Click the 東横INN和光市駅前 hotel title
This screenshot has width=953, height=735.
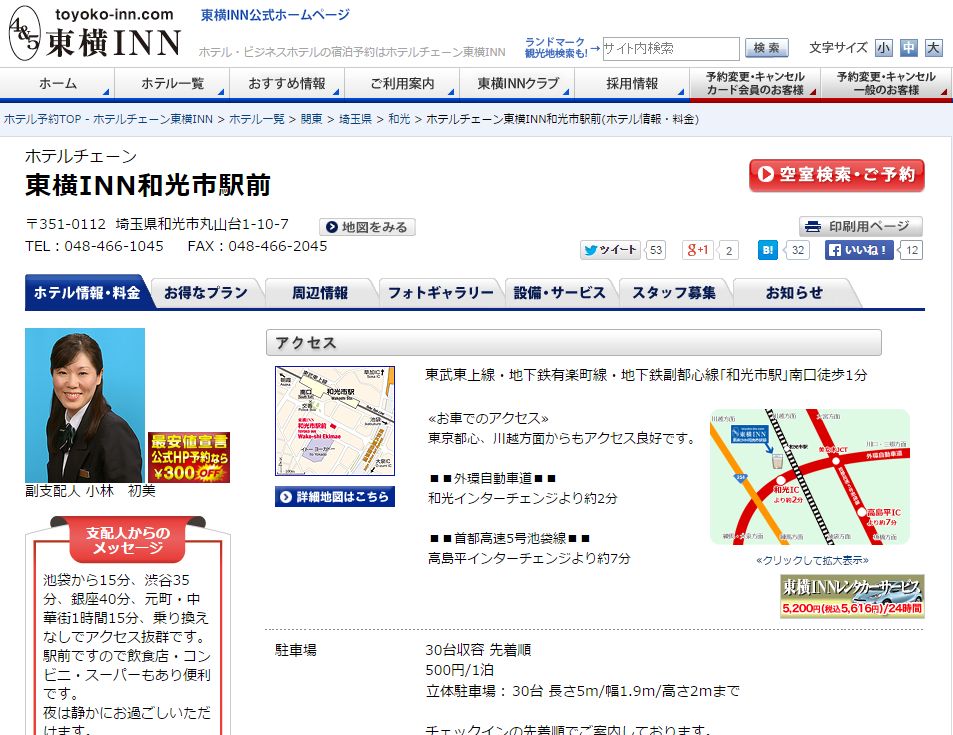148,185
